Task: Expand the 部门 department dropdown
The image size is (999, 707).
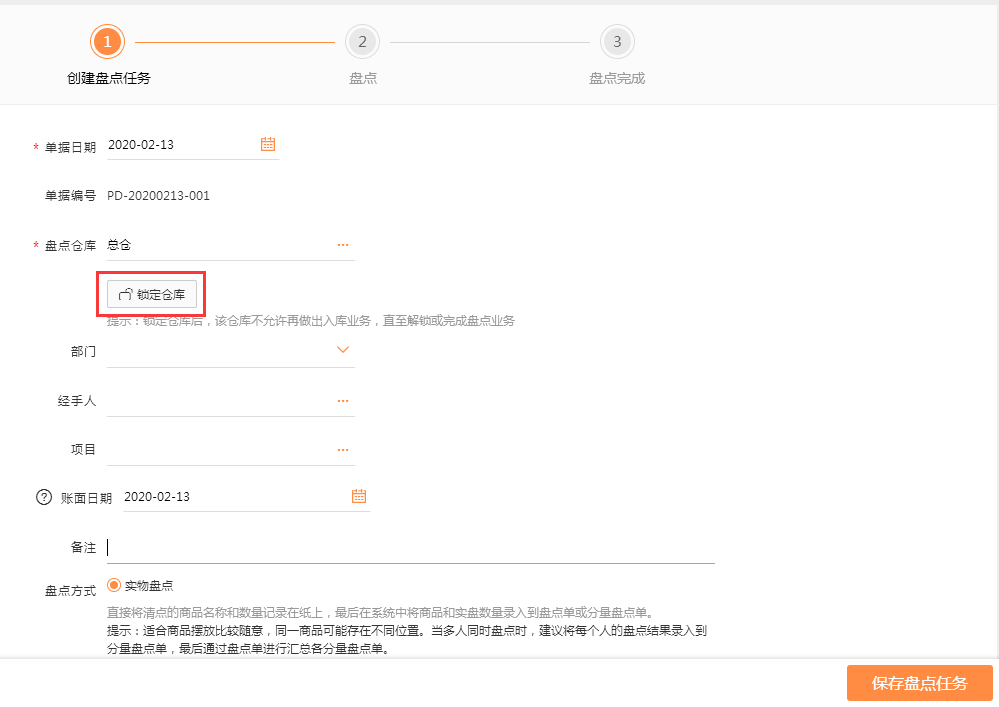Action: tap(343, 349)
